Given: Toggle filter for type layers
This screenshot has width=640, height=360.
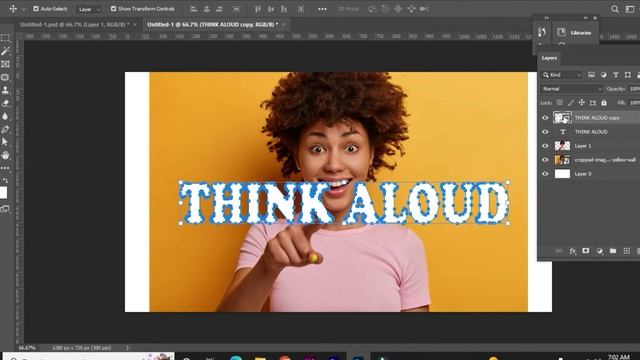Looking at the screenshot, I should [616, 75].
